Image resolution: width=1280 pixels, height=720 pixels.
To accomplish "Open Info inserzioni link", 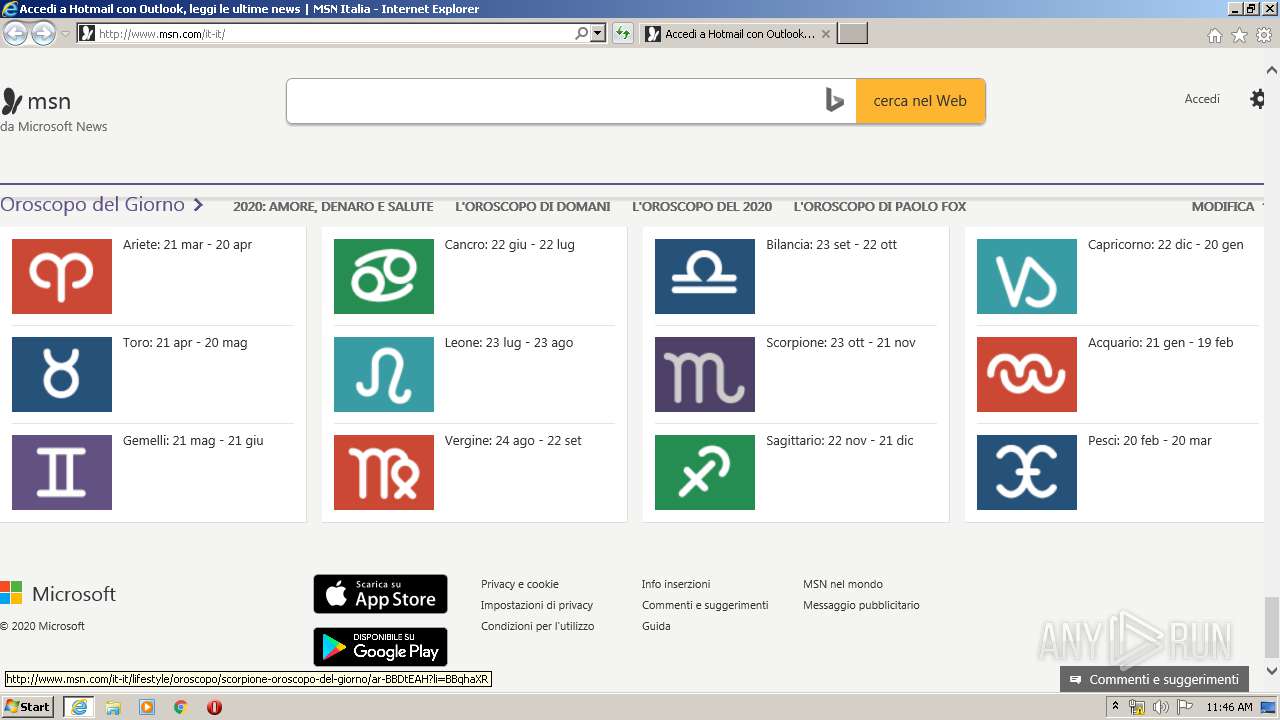I will click(x=676, y=584).
